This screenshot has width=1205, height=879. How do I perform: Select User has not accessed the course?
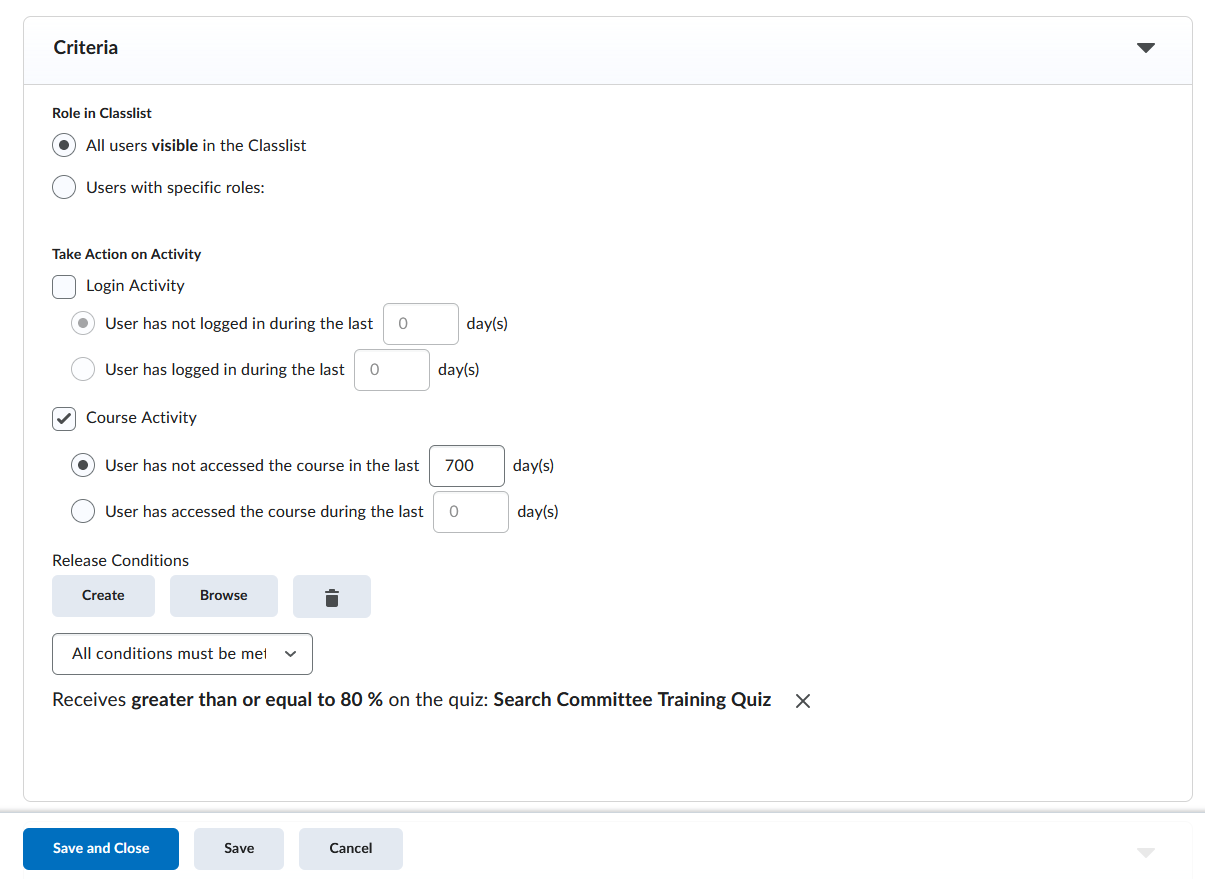click(x=83, y=466)
